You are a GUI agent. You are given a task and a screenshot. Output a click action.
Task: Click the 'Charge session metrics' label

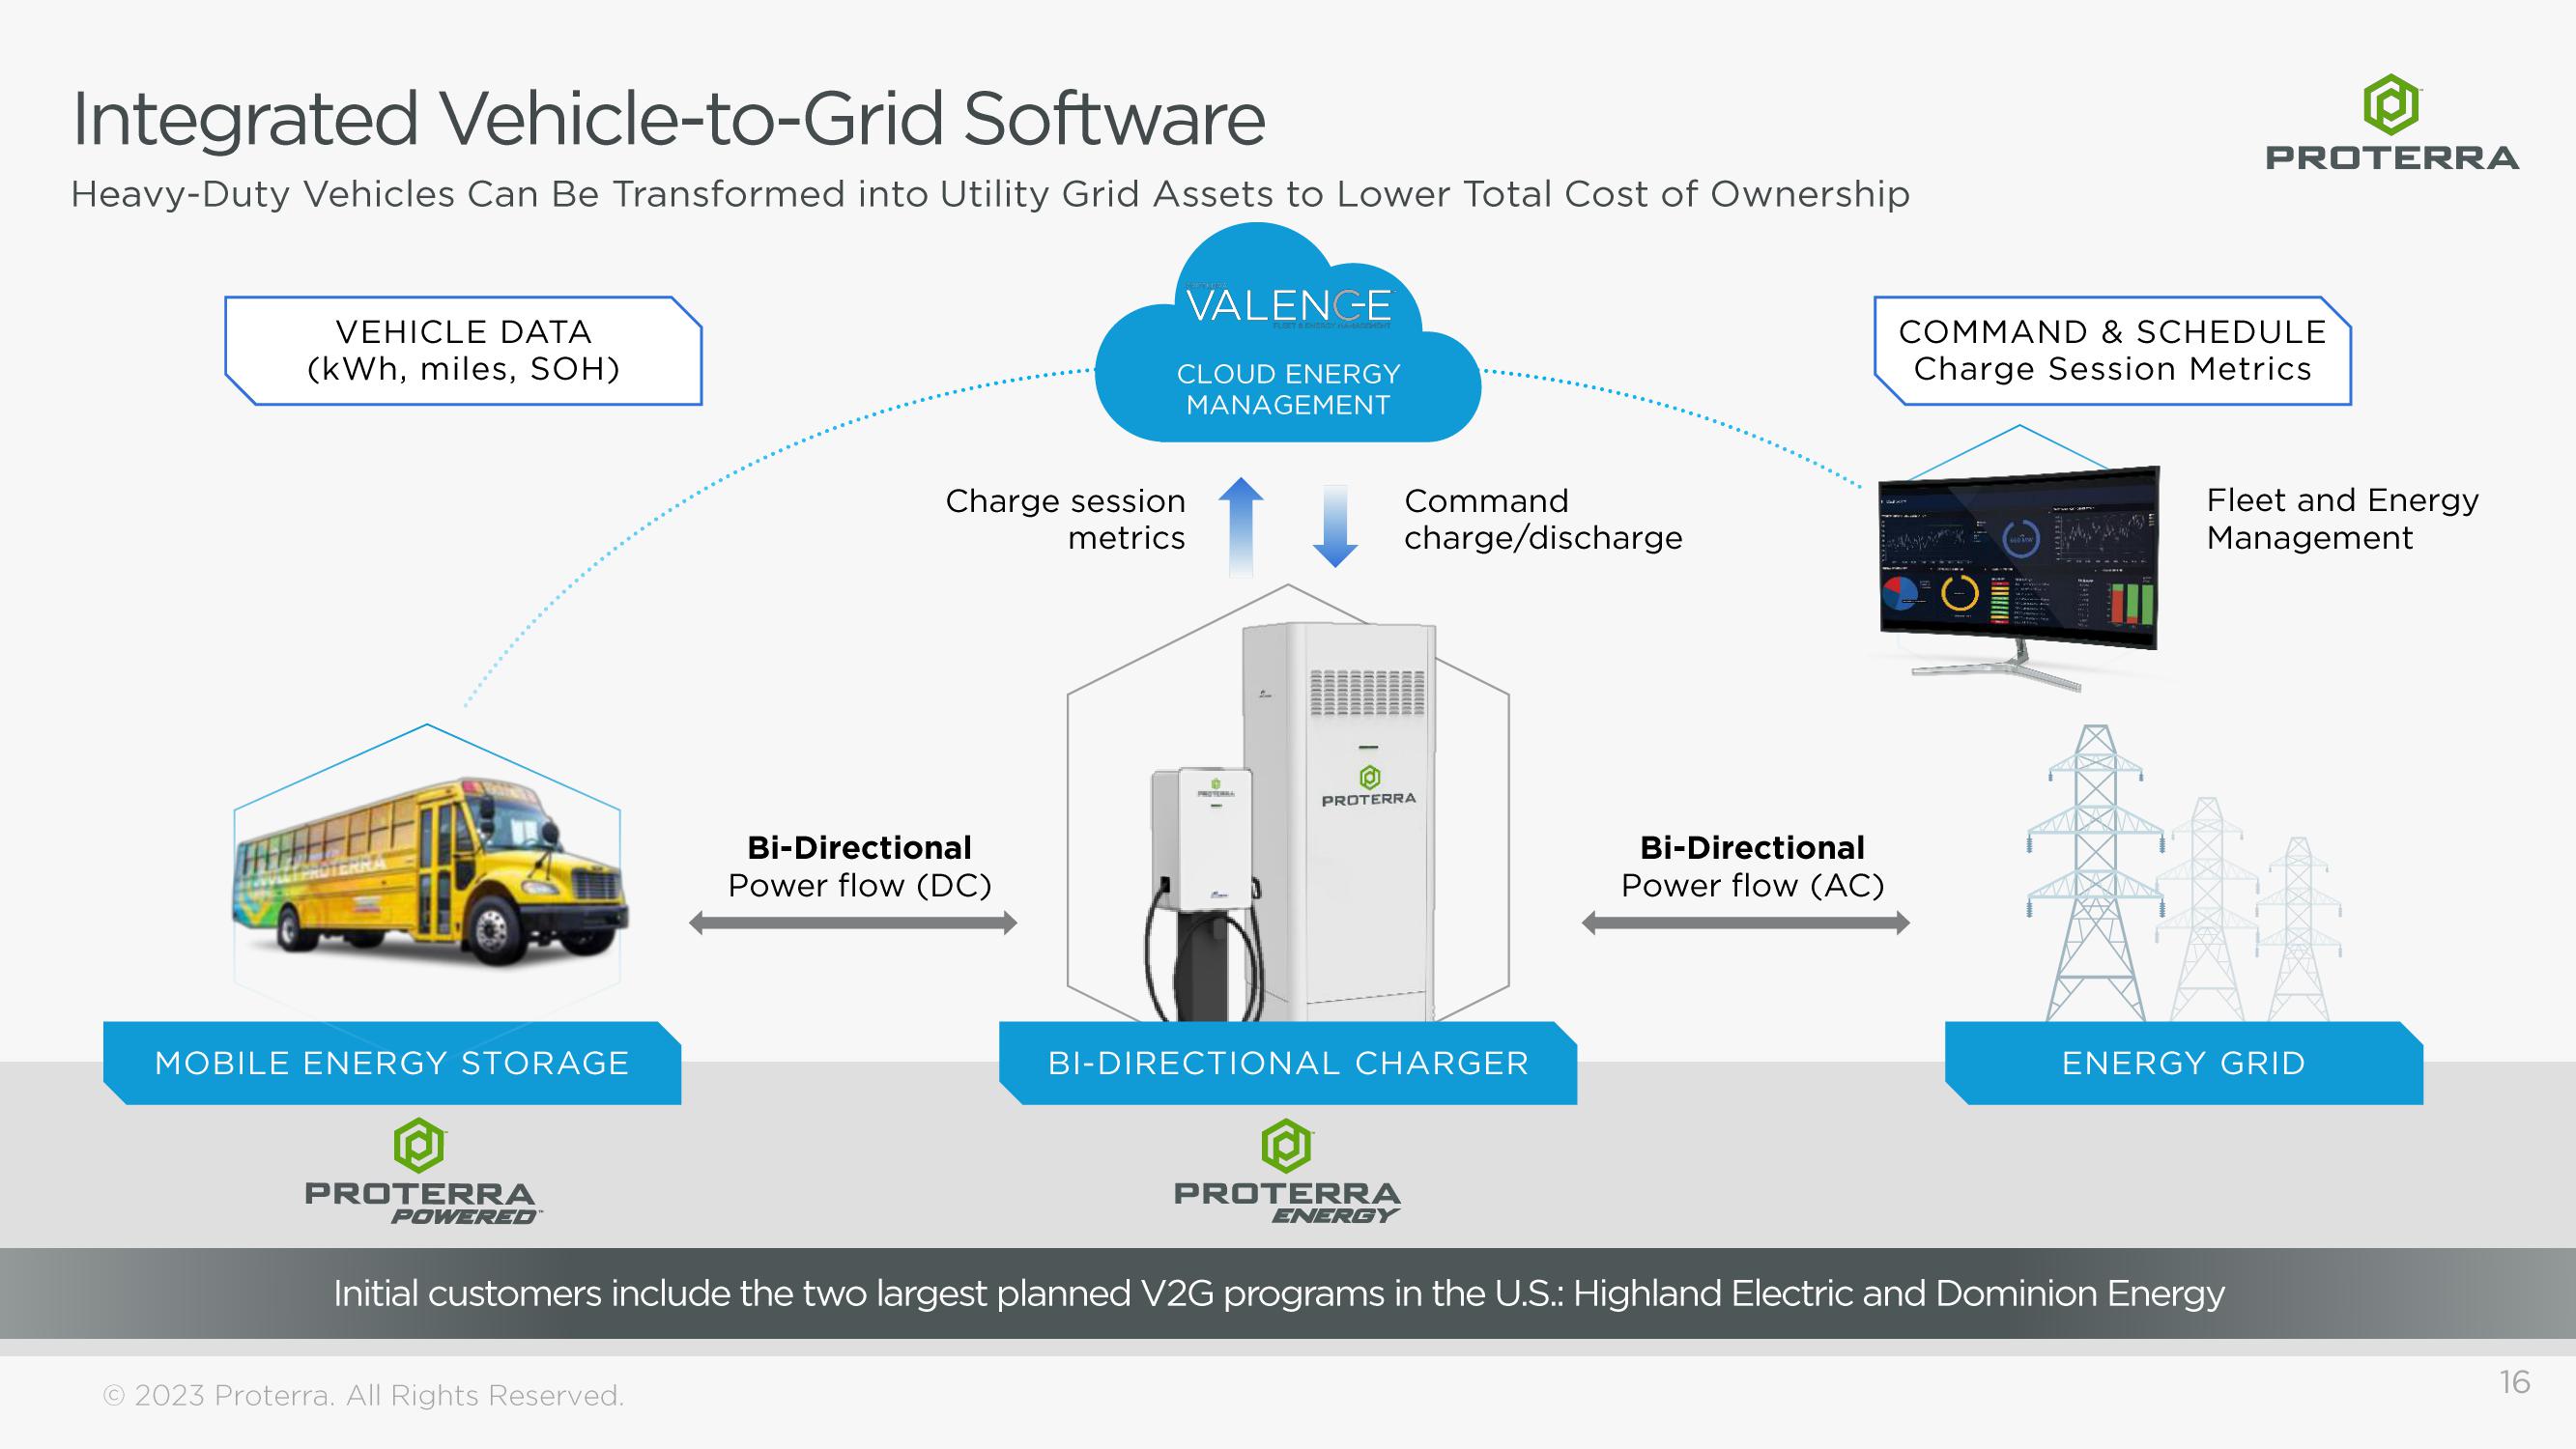tap(1065, 519)
